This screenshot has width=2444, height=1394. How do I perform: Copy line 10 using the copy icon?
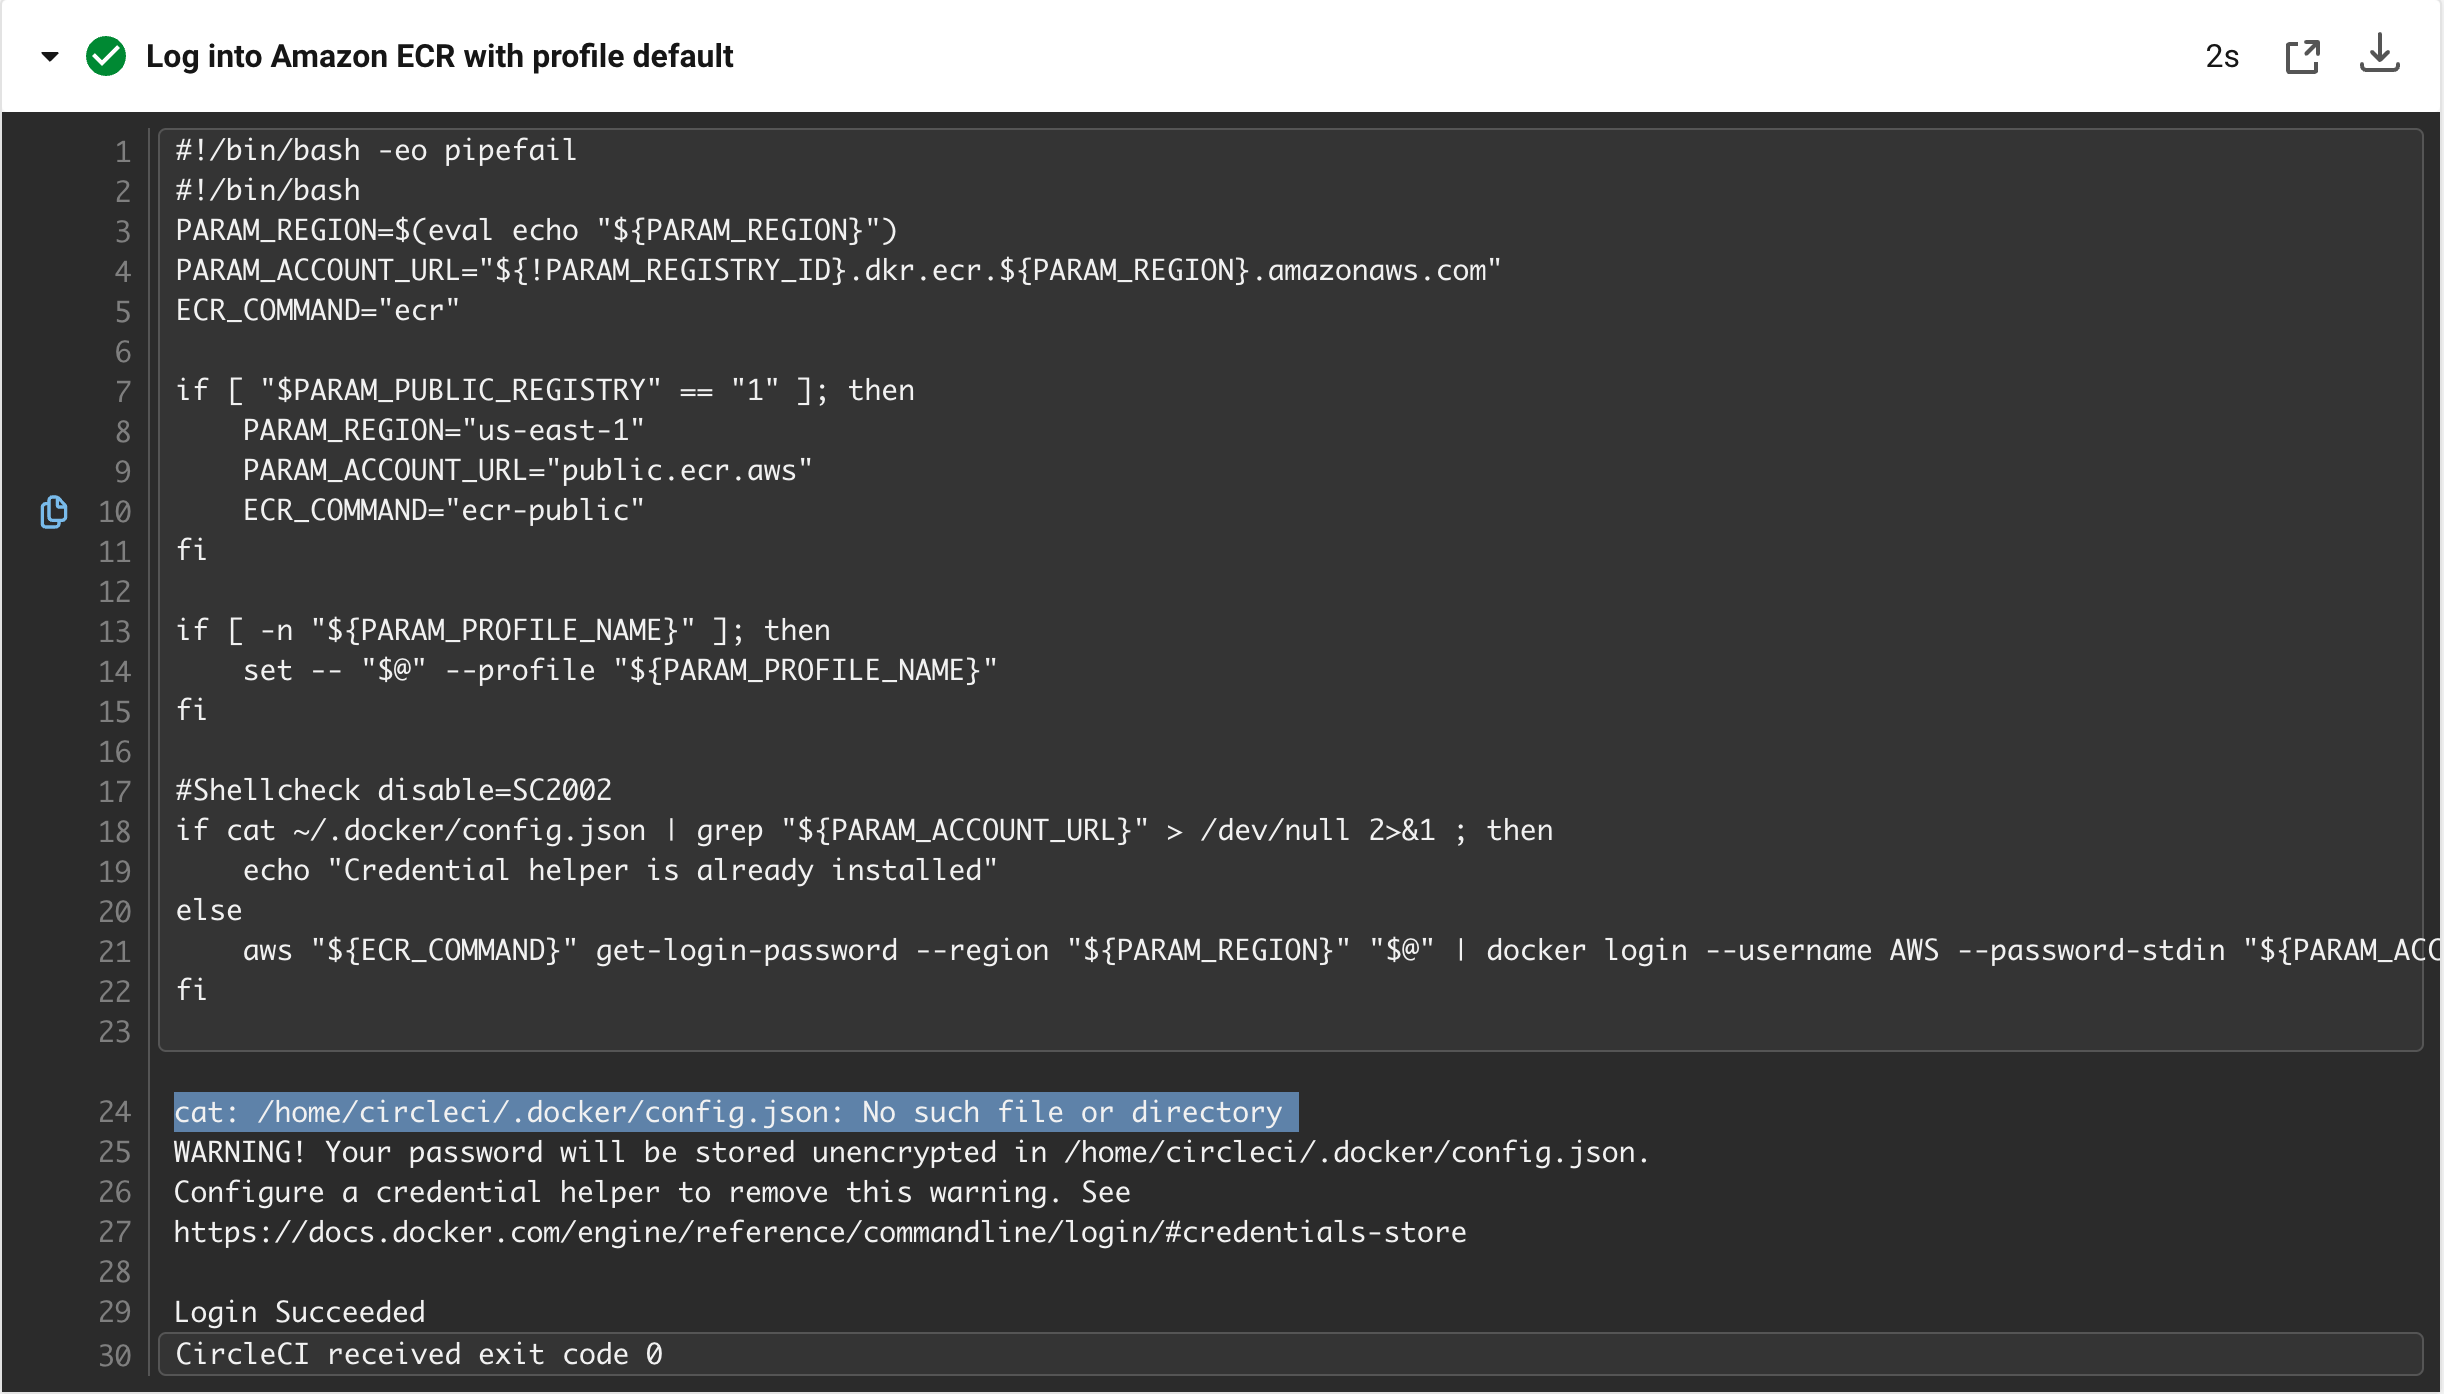(x=53, y=512)
